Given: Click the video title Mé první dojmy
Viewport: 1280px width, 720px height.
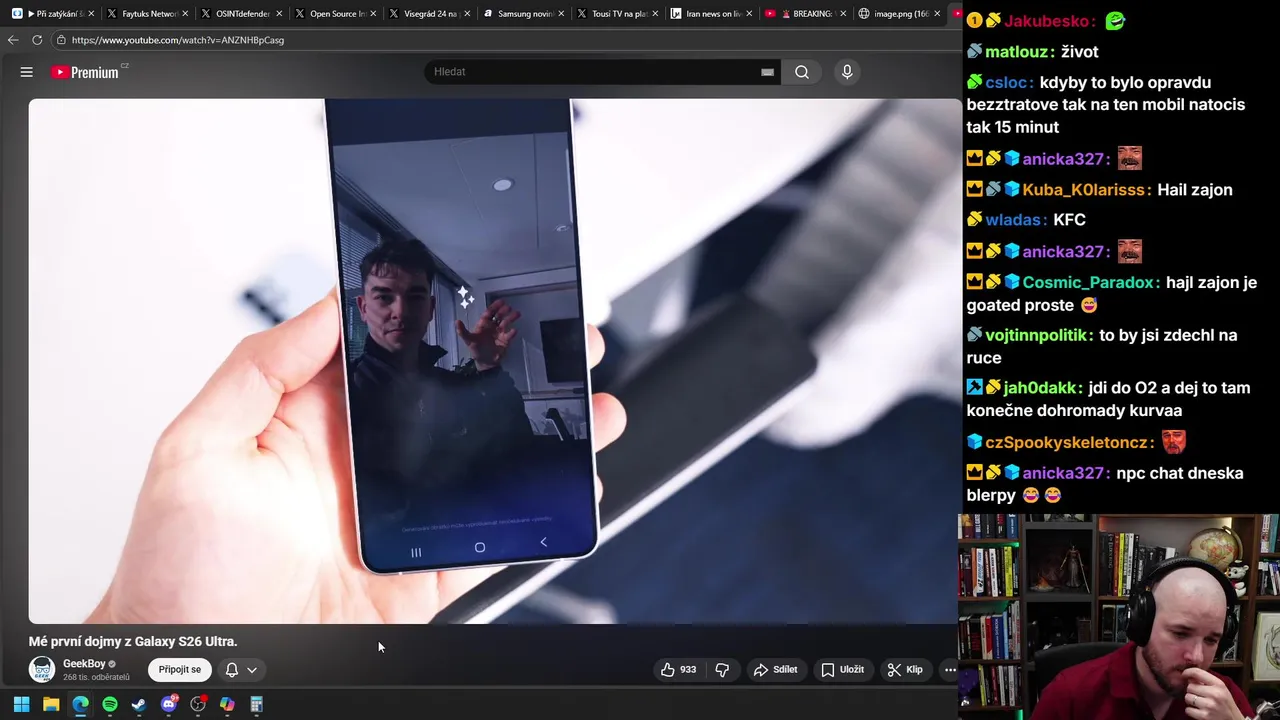Looking at the screenshot, I should (x=133, y=642).
